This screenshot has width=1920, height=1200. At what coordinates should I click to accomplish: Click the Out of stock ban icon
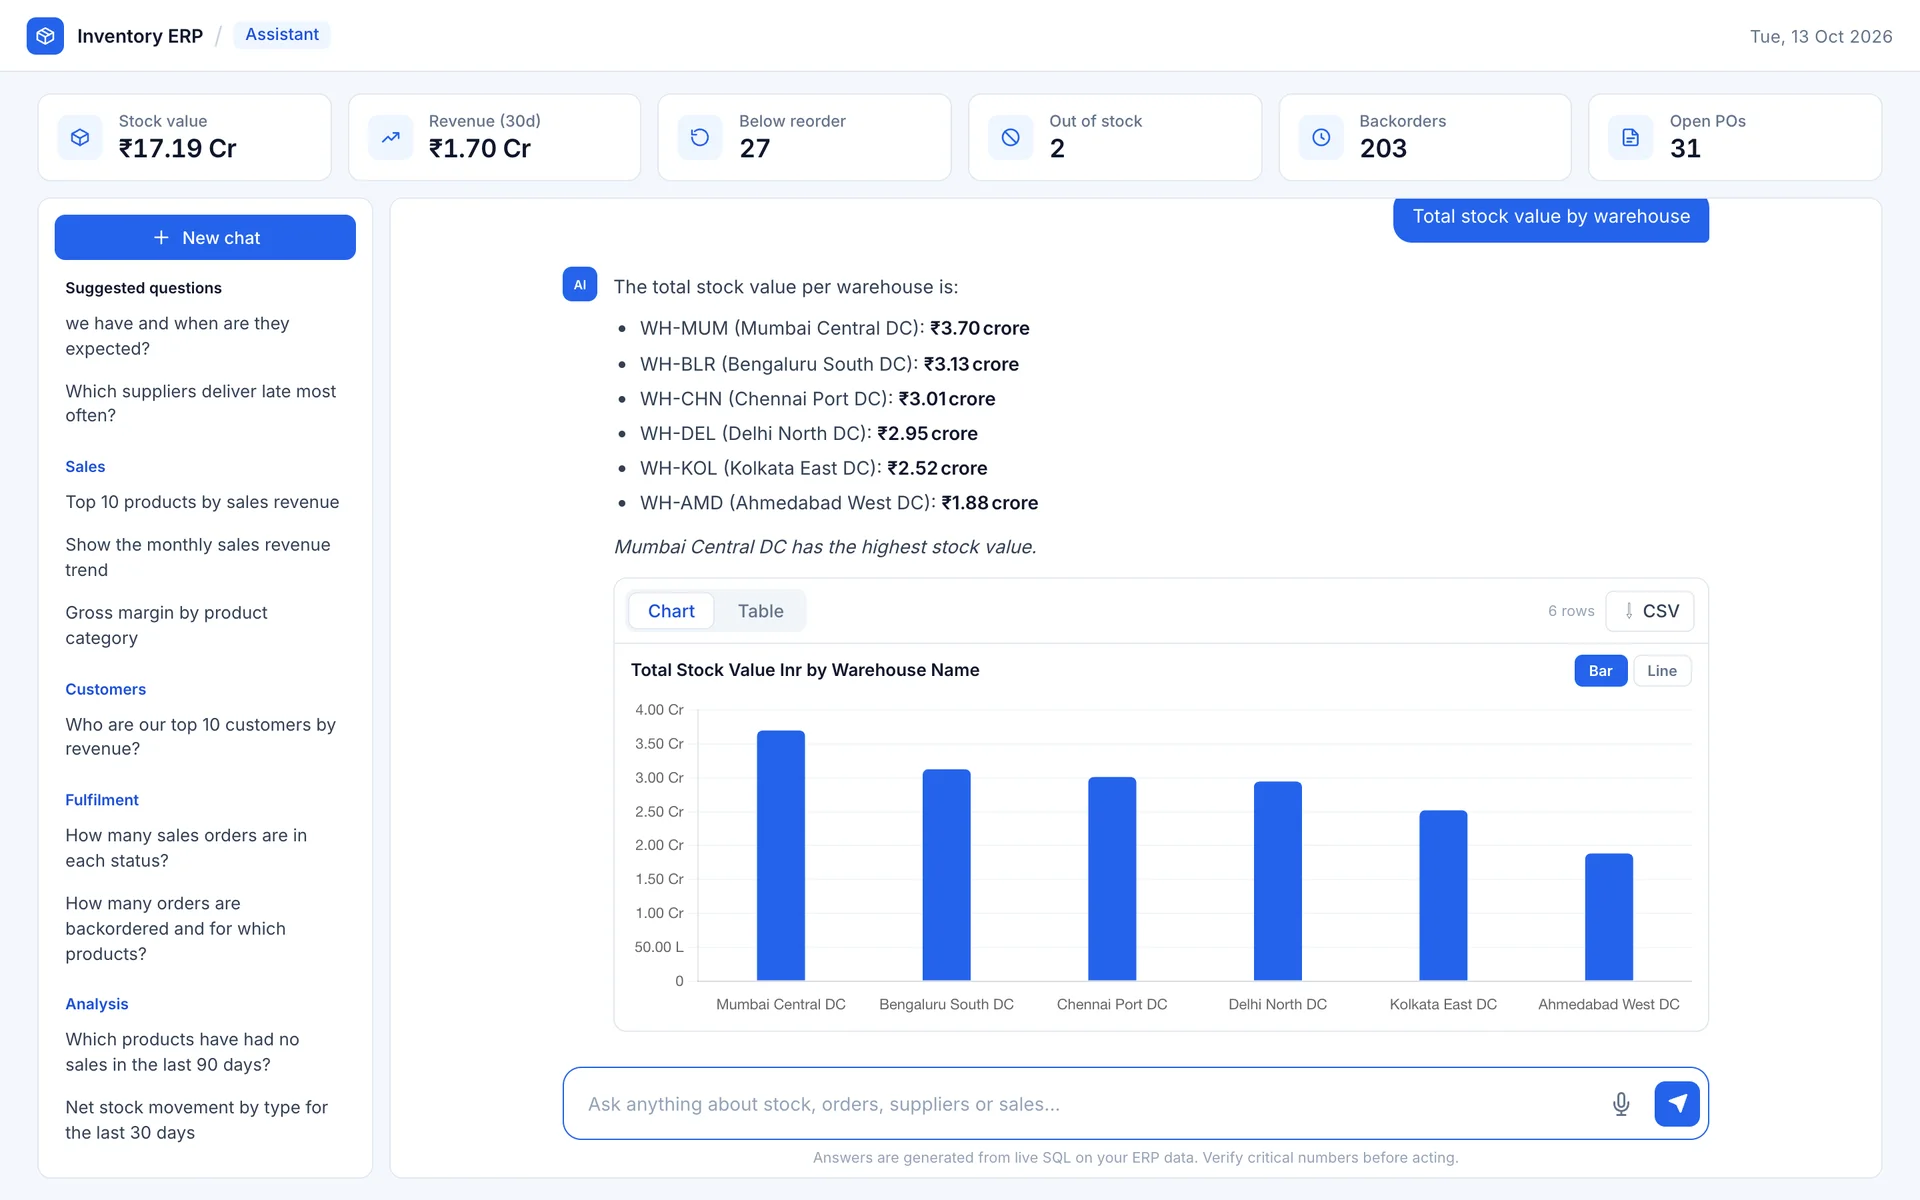[x=1010, y=137]
